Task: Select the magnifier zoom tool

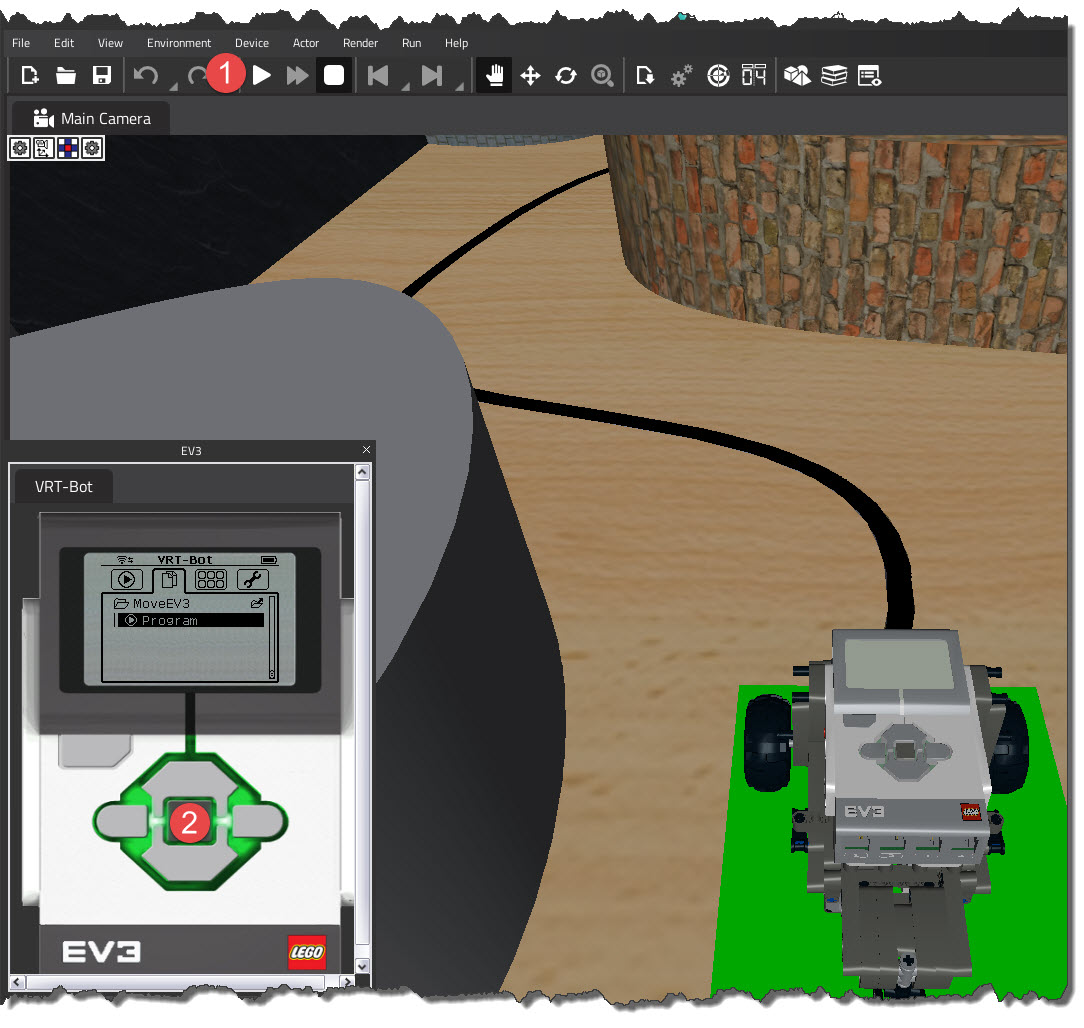Action: pos(602,75)
